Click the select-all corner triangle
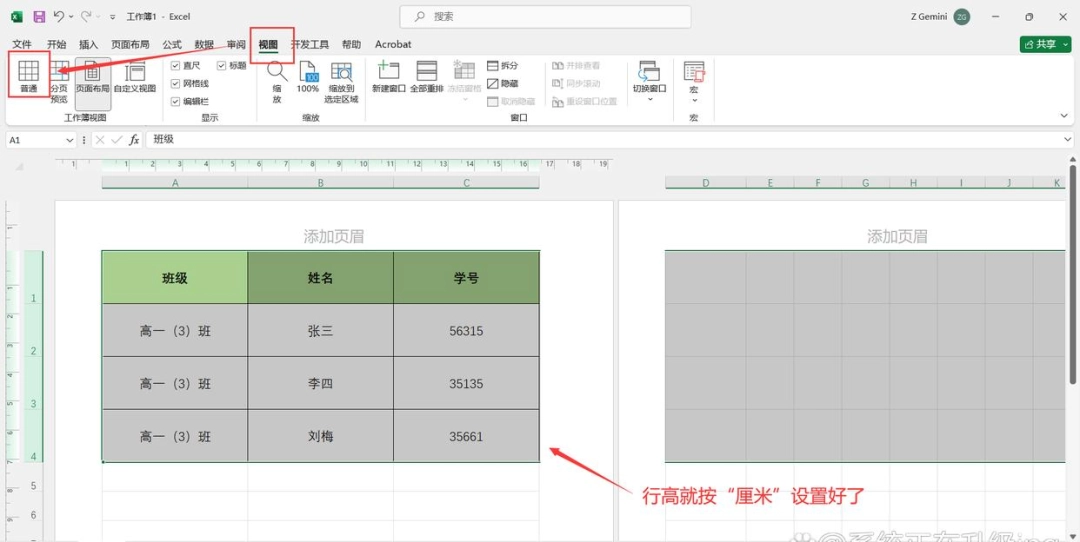1080x542 pixels. (x=19, y=166)
